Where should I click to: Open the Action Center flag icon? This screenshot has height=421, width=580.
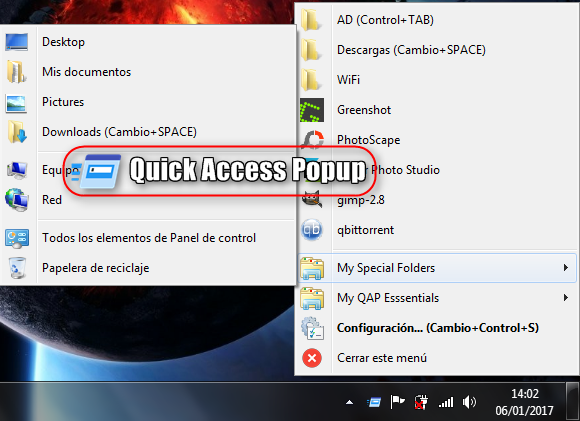(397, 402)
